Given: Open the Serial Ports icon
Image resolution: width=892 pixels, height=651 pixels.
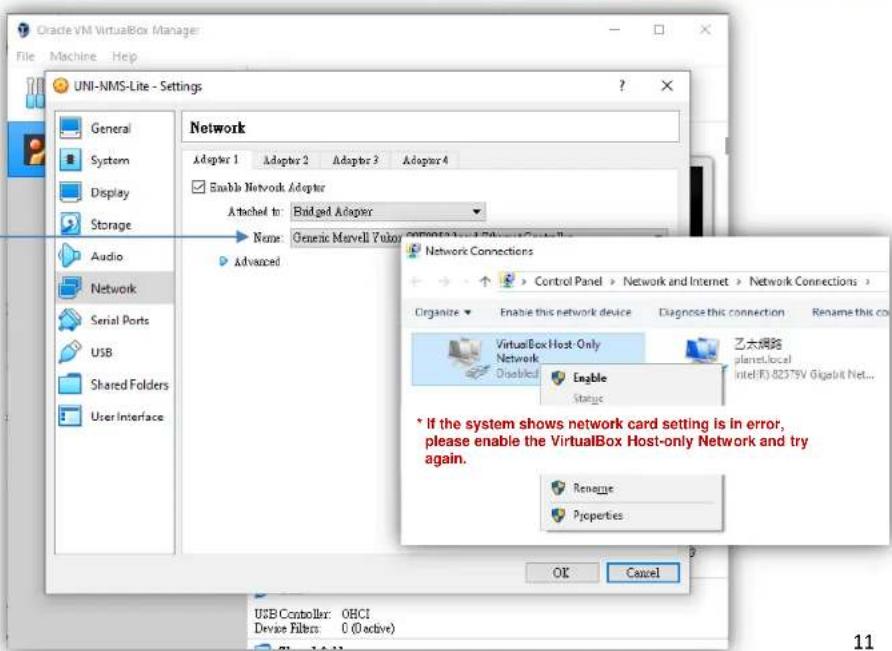Looking at the screenshot, I should [x=70, y=320].
